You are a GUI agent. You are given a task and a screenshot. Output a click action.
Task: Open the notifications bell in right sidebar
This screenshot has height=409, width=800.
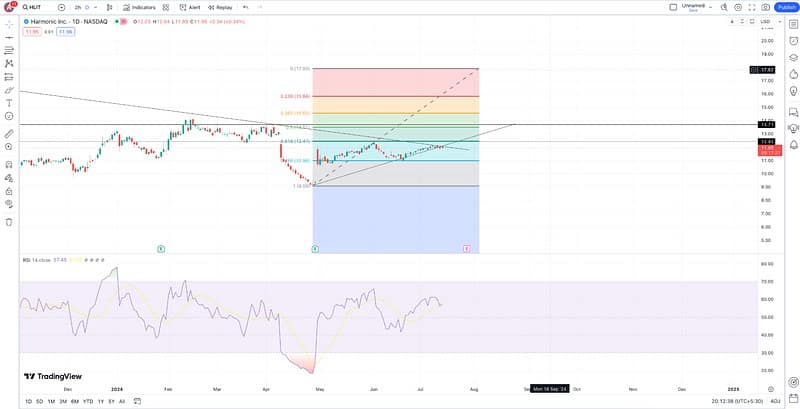[793, 145]
